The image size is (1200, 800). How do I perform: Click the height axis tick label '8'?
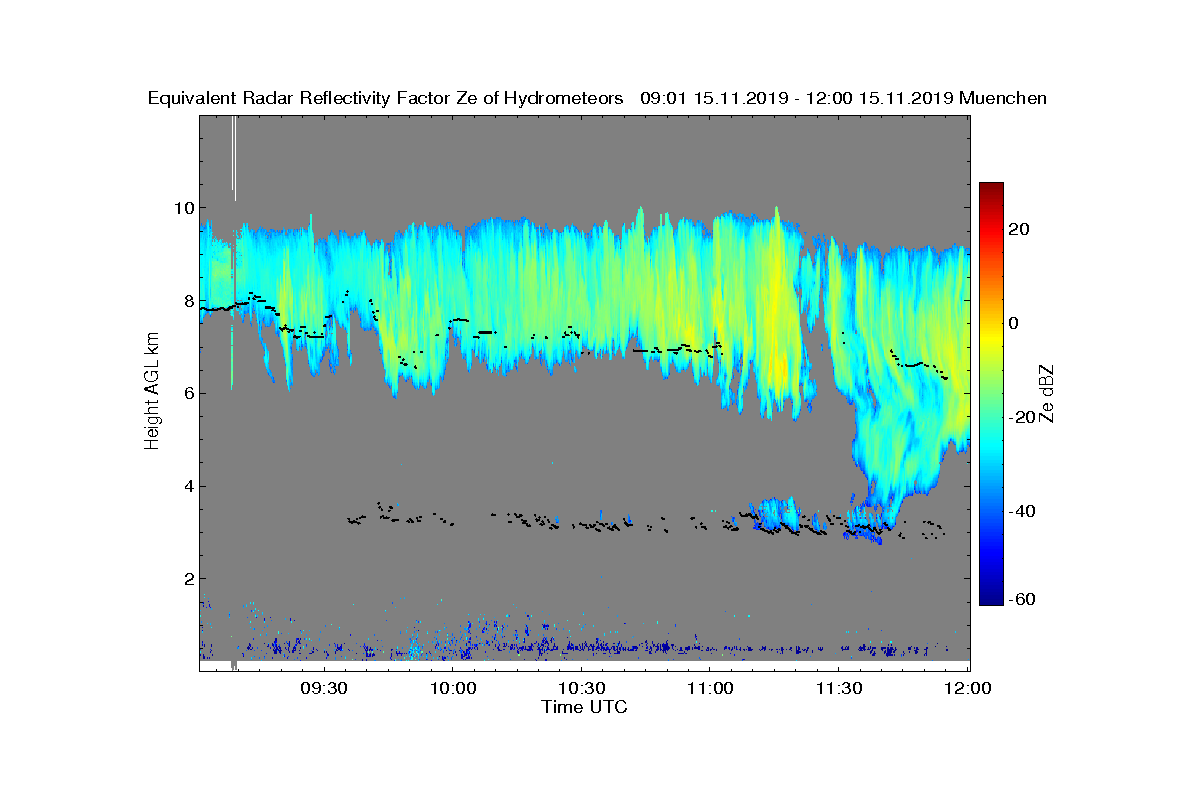(x=187, y=301)
